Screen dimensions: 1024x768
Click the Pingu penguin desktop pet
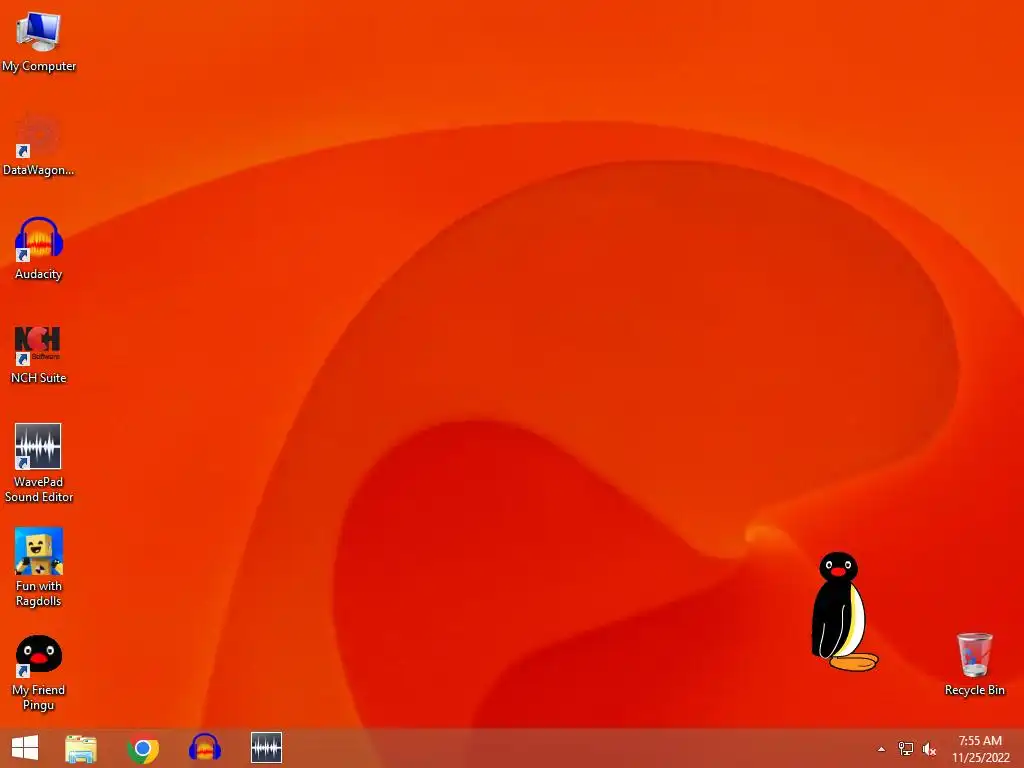point(843,612)
